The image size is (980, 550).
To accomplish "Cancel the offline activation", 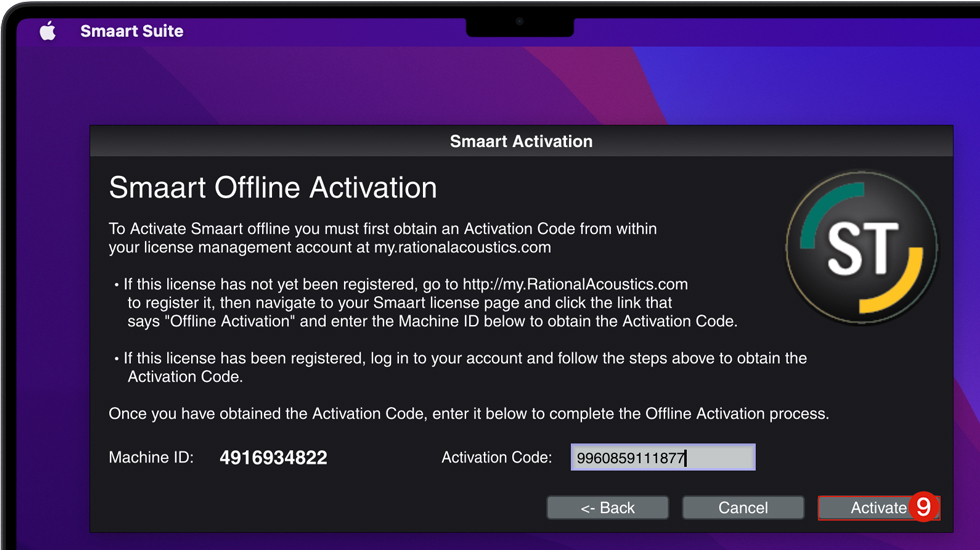I will [742, 508].
